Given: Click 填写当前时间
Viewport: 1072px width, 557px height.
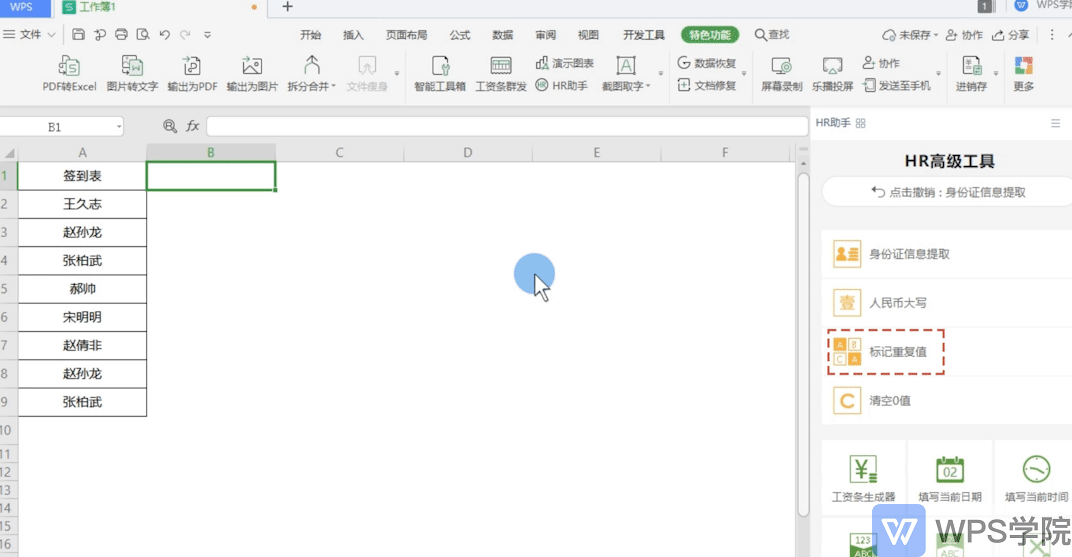Looking at the screenshot, I should pos(1036,478).
